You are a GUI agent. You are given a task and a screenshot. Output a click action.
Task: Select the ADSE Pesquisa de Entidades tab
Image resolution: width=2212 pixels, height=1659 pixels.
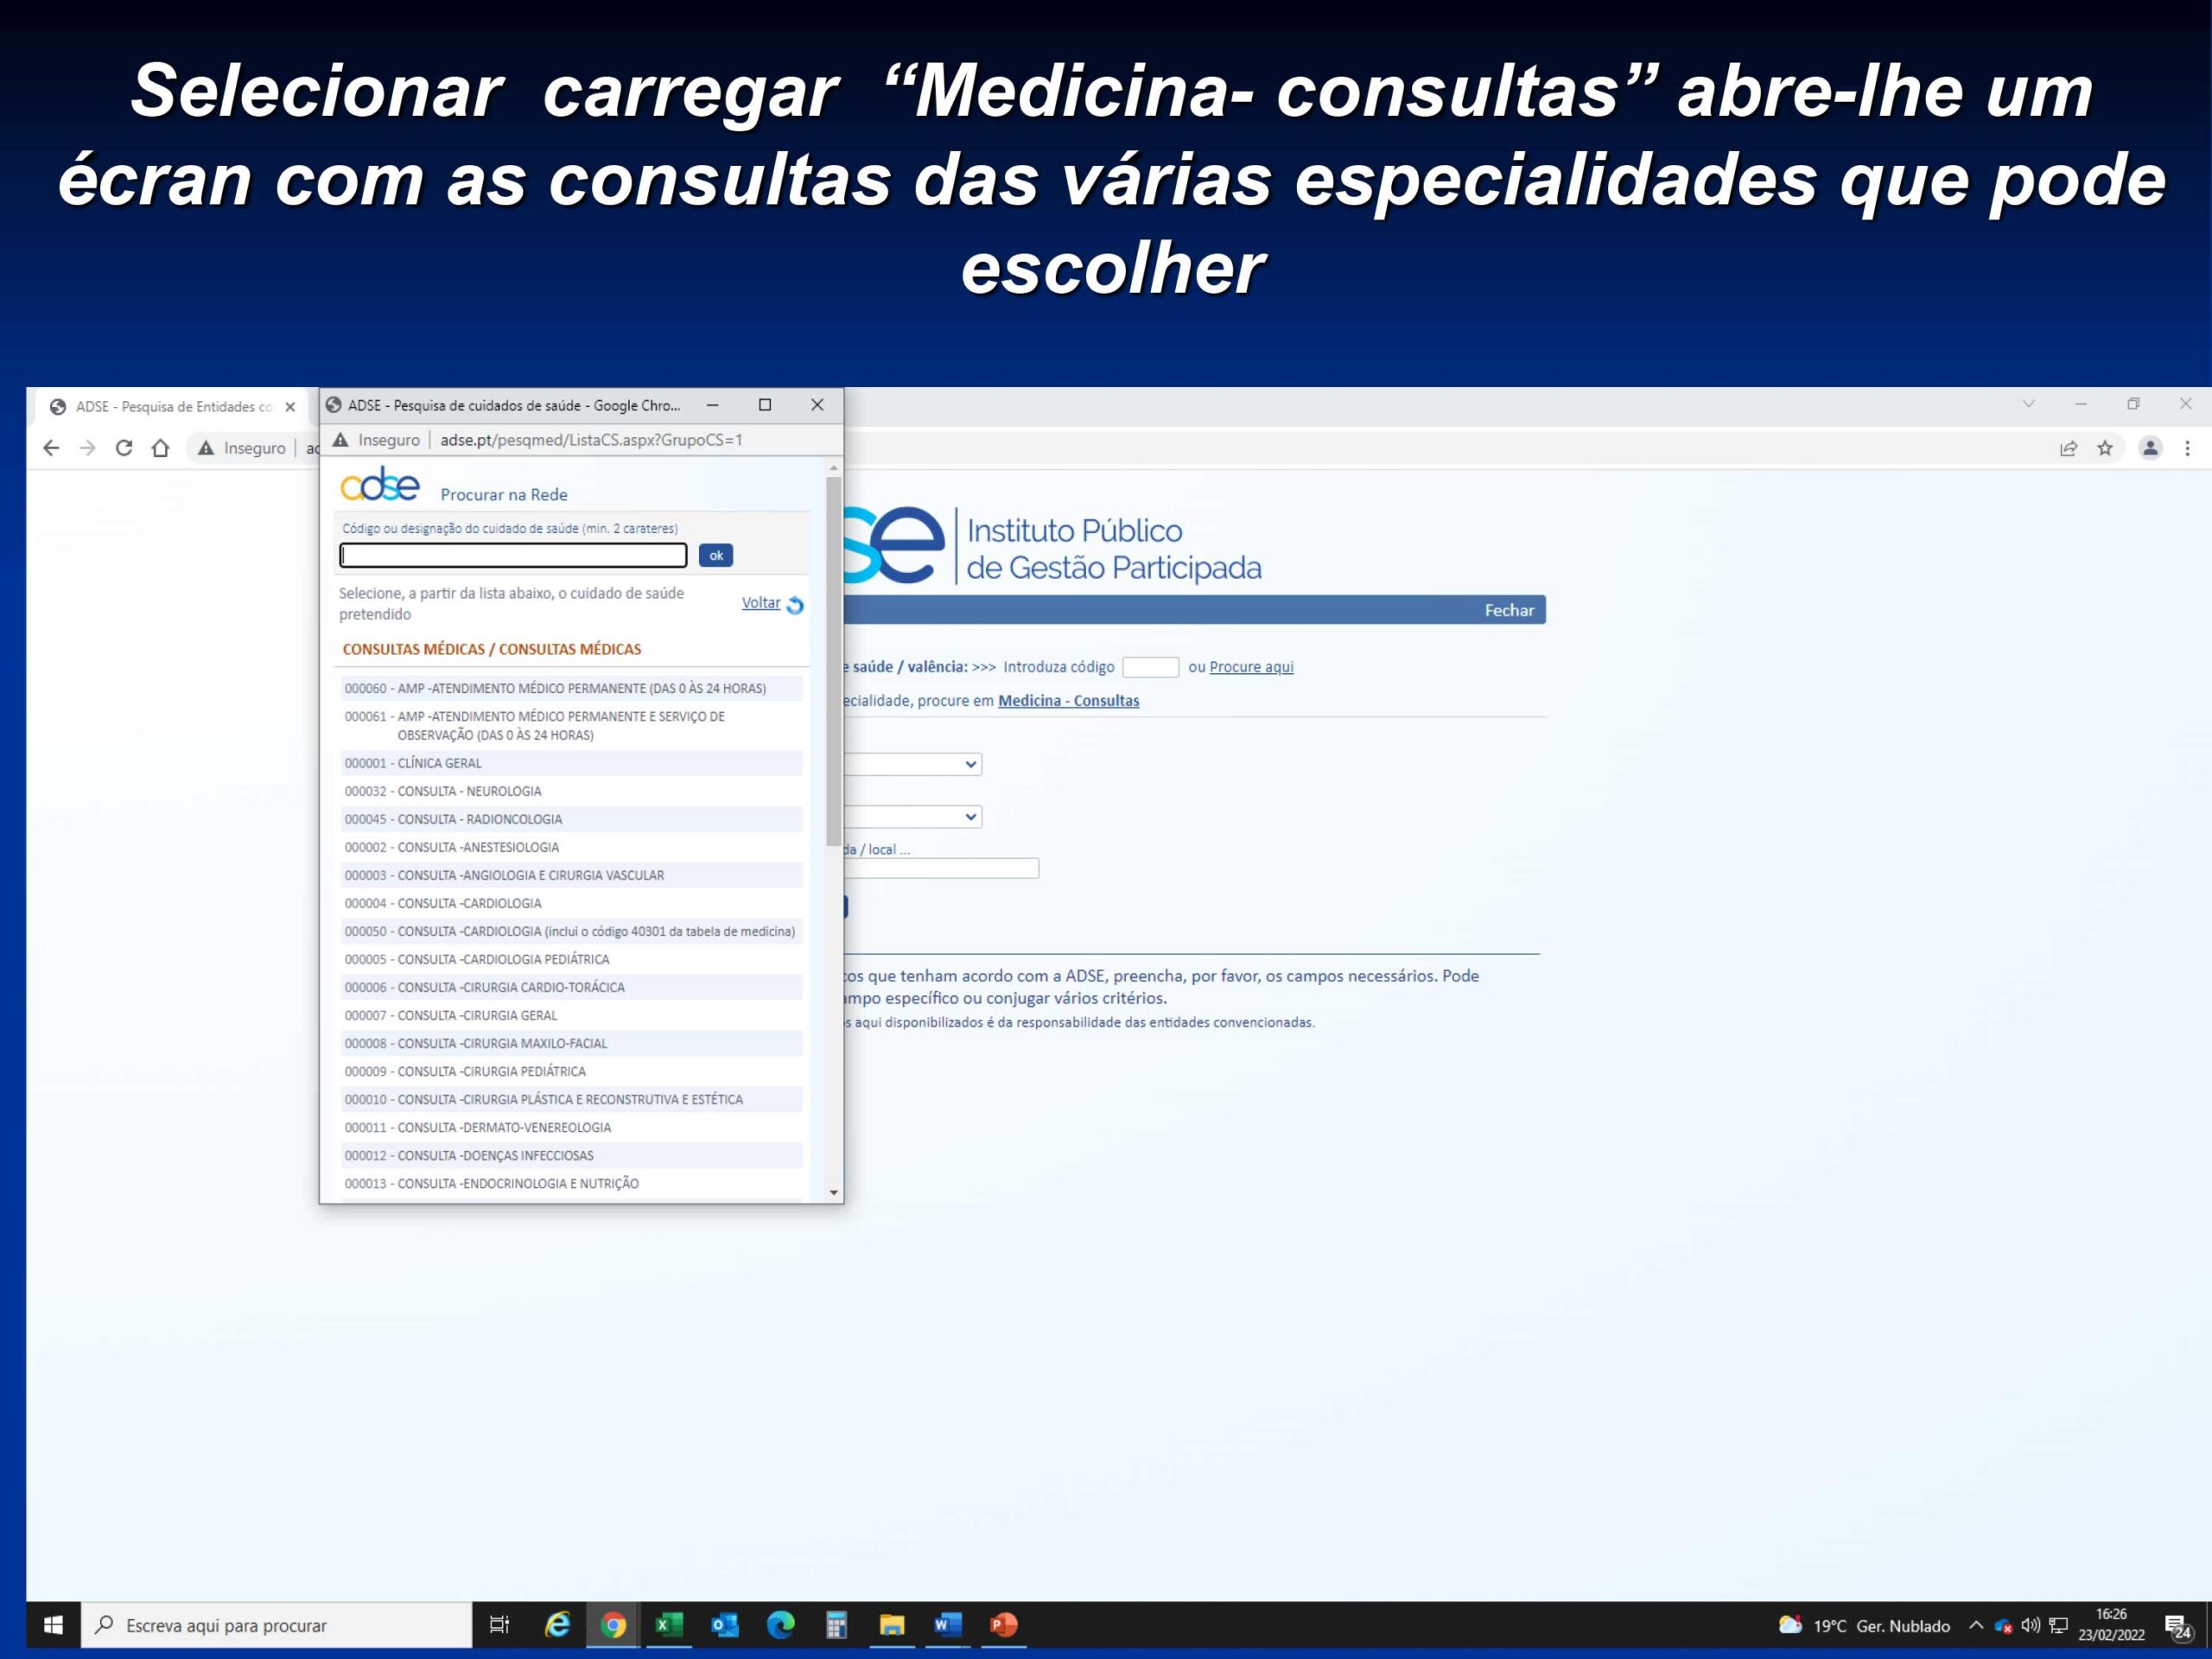172,407
